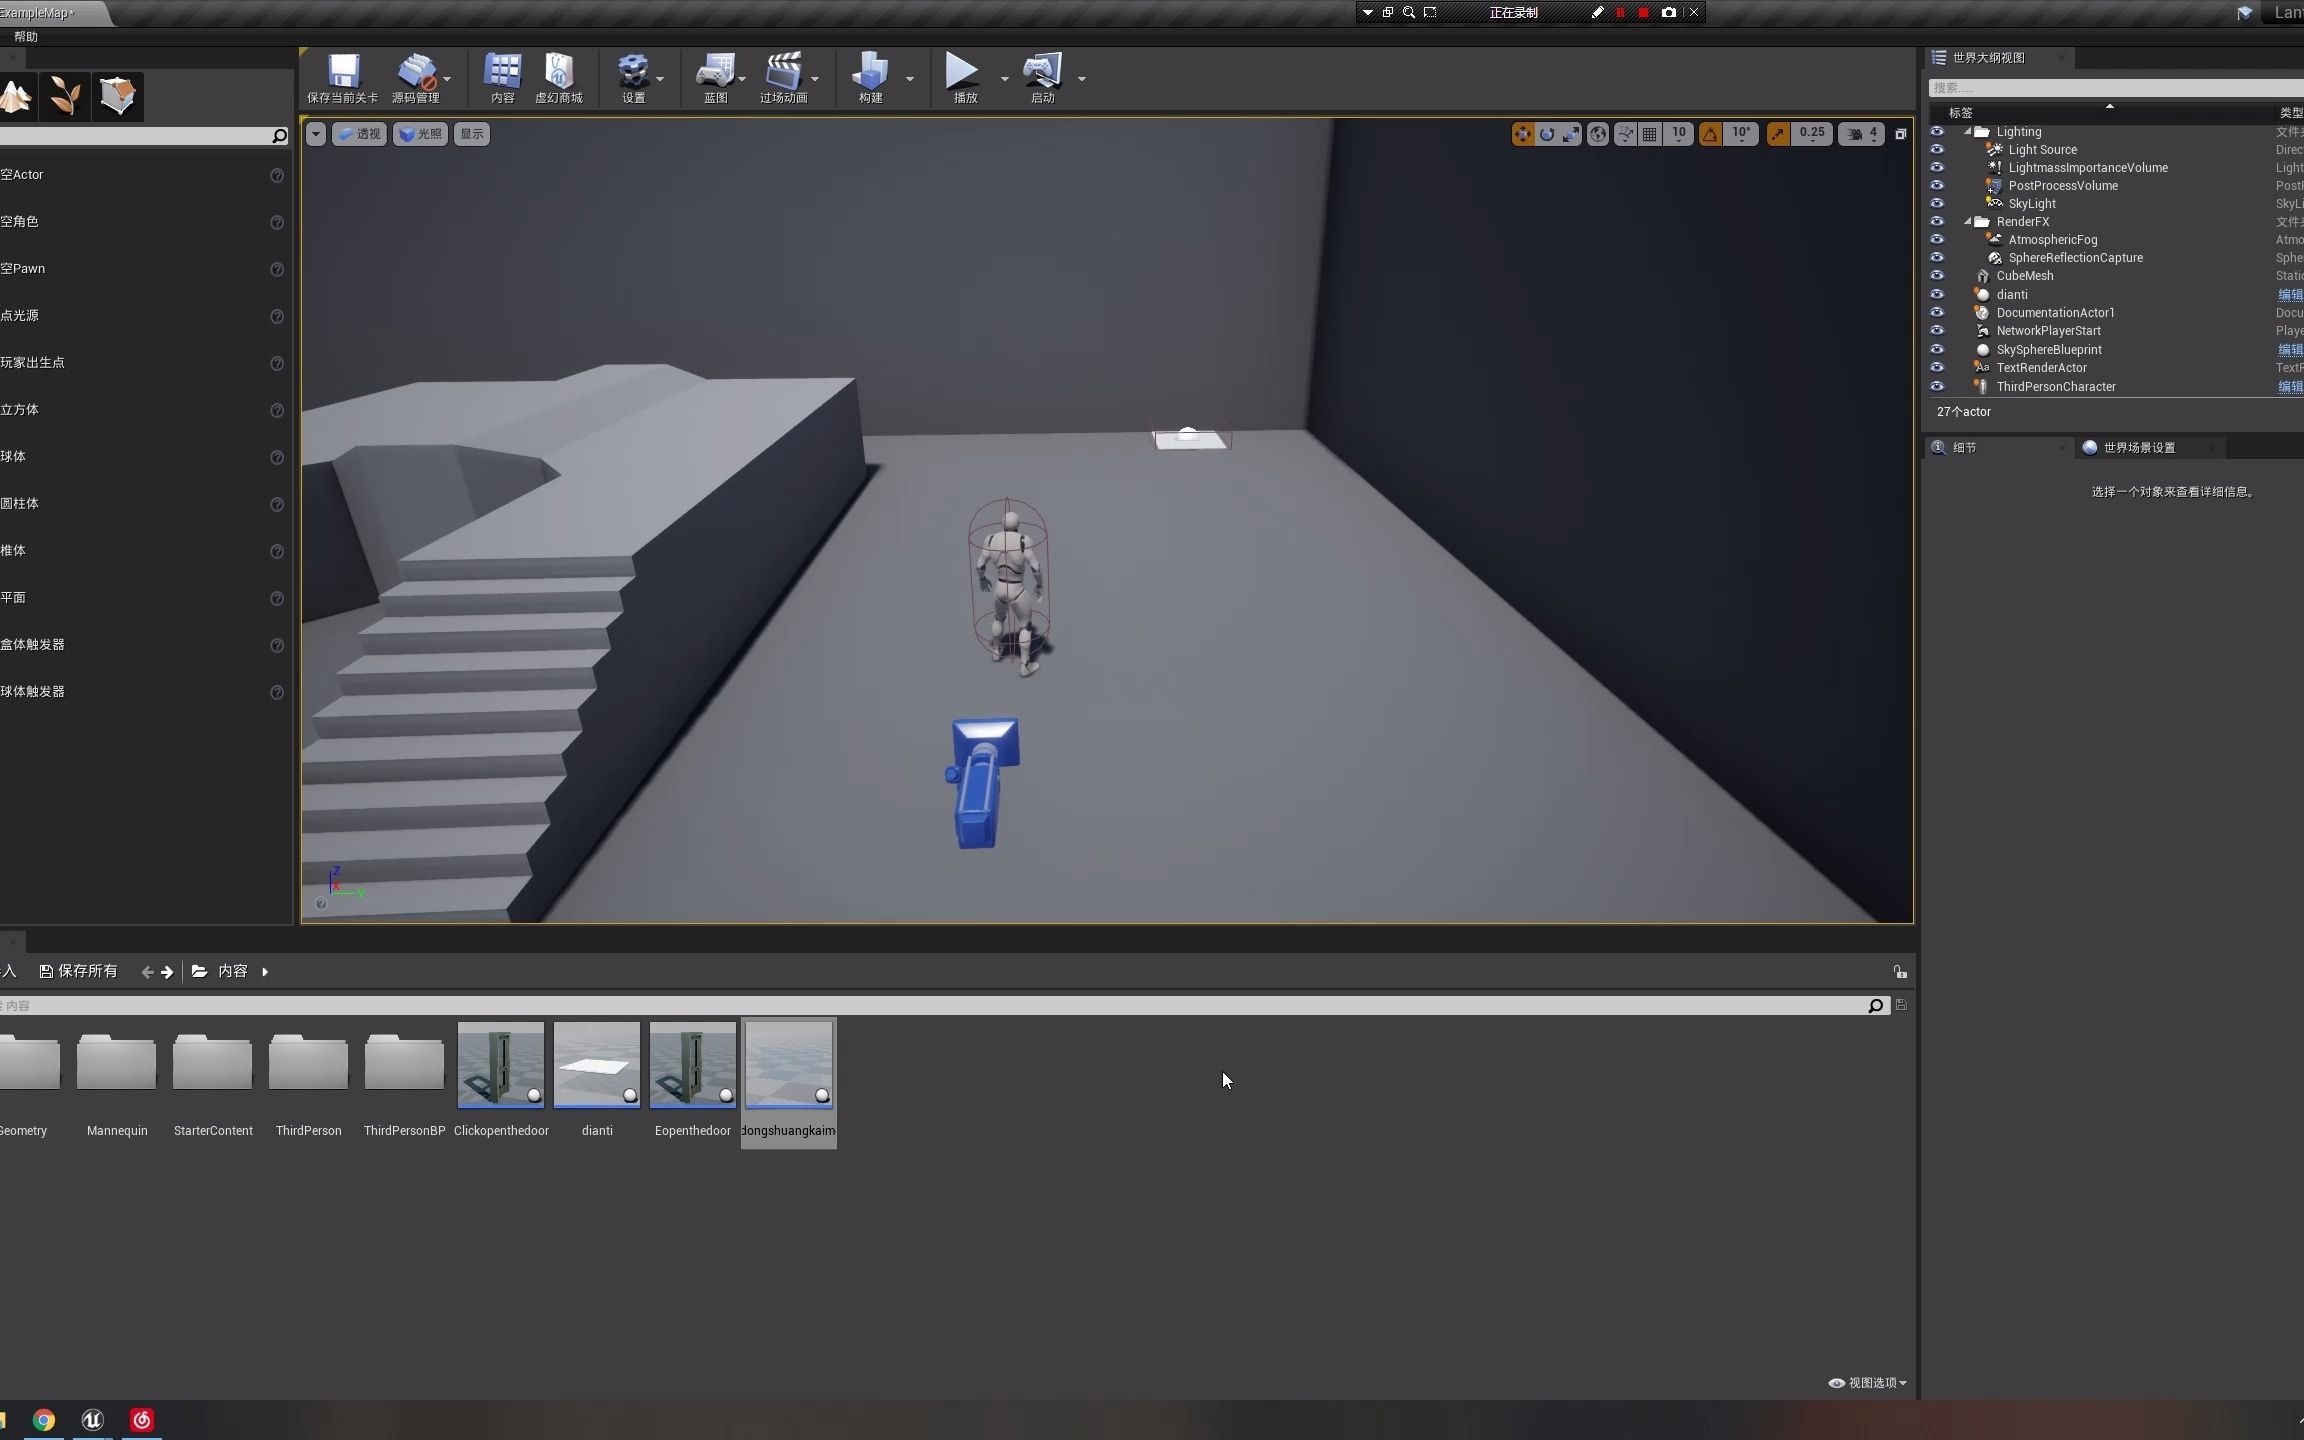Click the 编辑 link next to ThirdPersonCharacter
This screenshot has height=1440, width=2304.
point(2291,387)
